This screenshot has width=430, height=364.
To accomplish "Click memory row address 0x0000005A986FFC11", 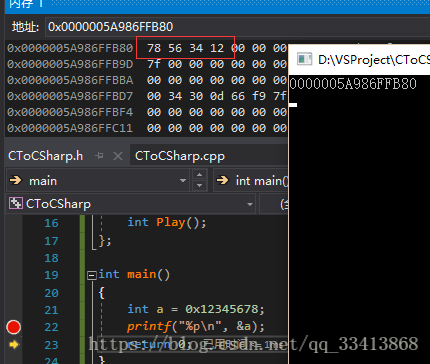I will [x=70, y=128].
